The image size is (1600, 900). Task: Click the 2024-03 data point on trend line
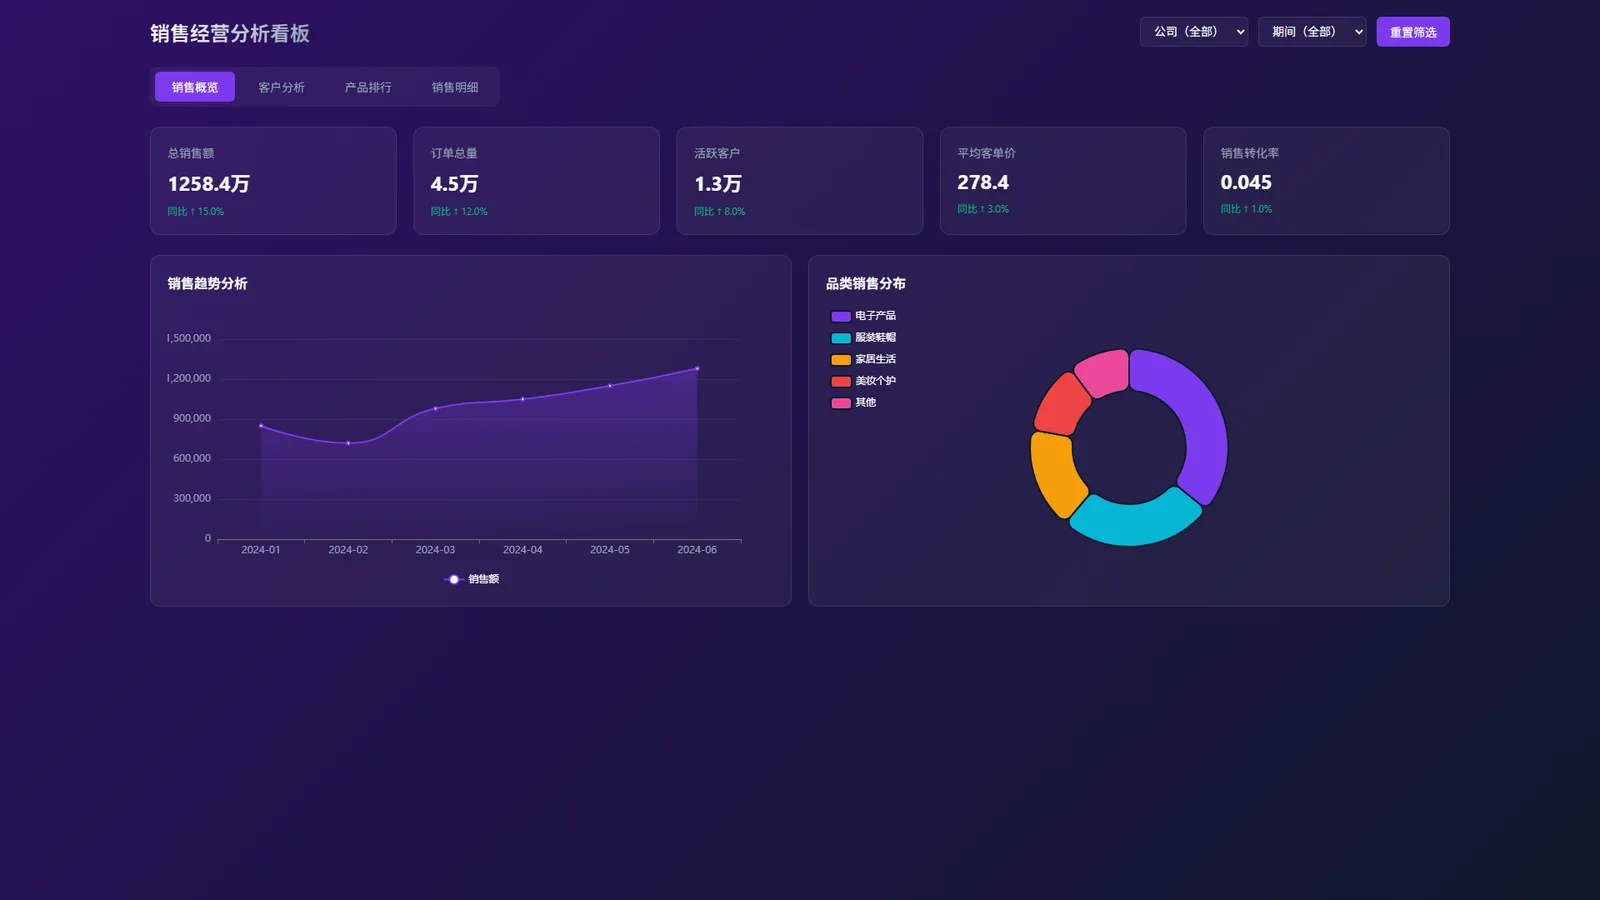pyautogui.click(x=435, y=408)
